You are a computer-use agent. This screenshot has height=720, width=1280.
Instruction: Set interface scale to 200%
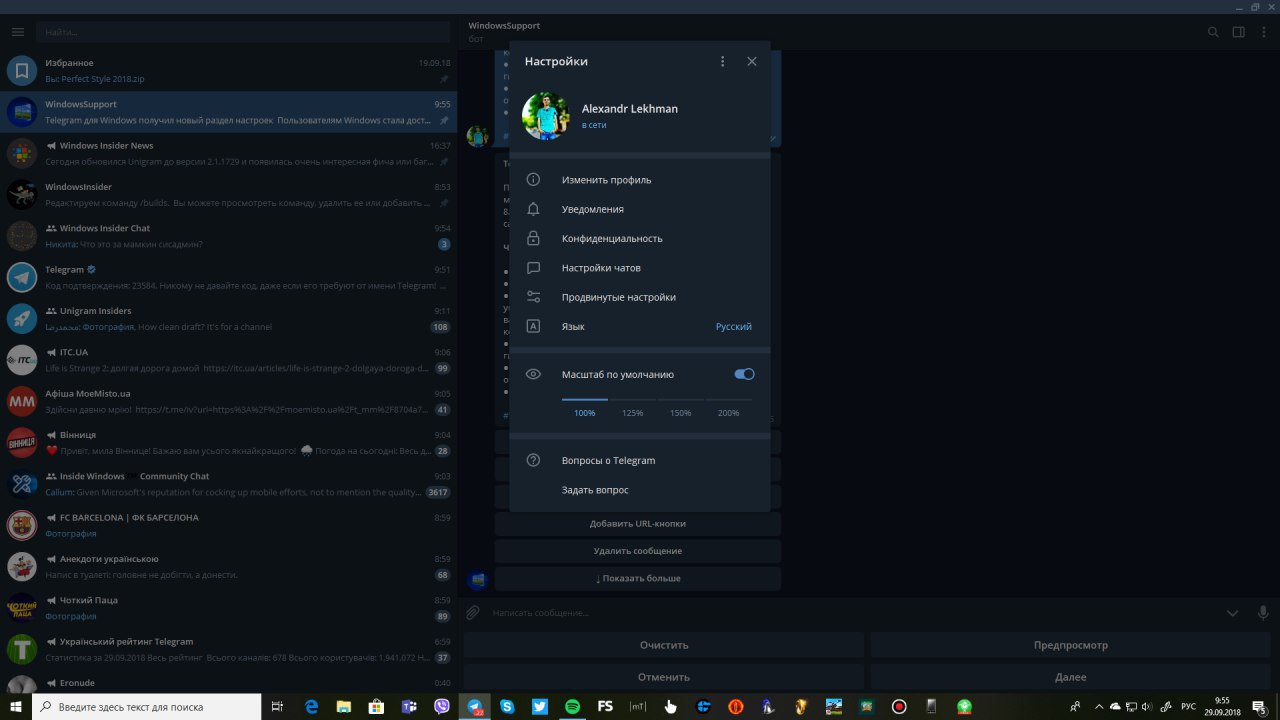(728, 413)
